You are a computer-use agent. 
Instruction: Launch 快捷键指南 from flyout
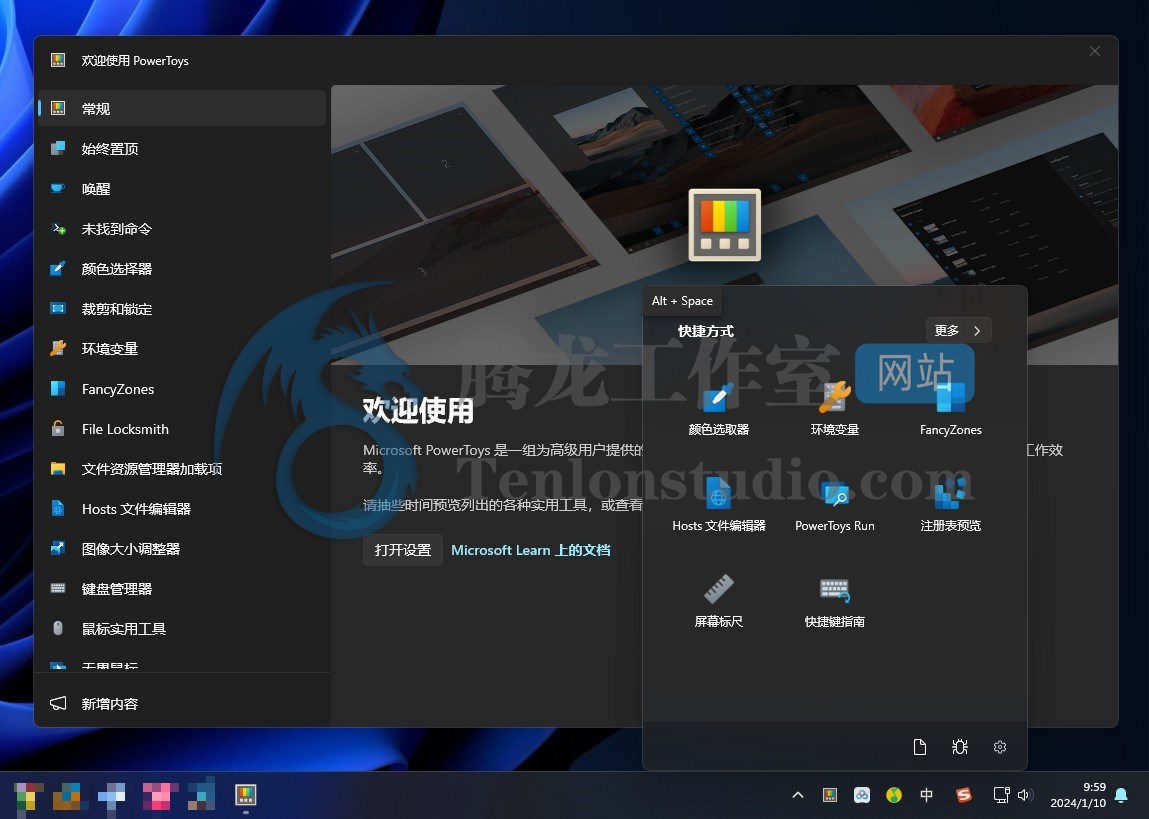[835, 601]
